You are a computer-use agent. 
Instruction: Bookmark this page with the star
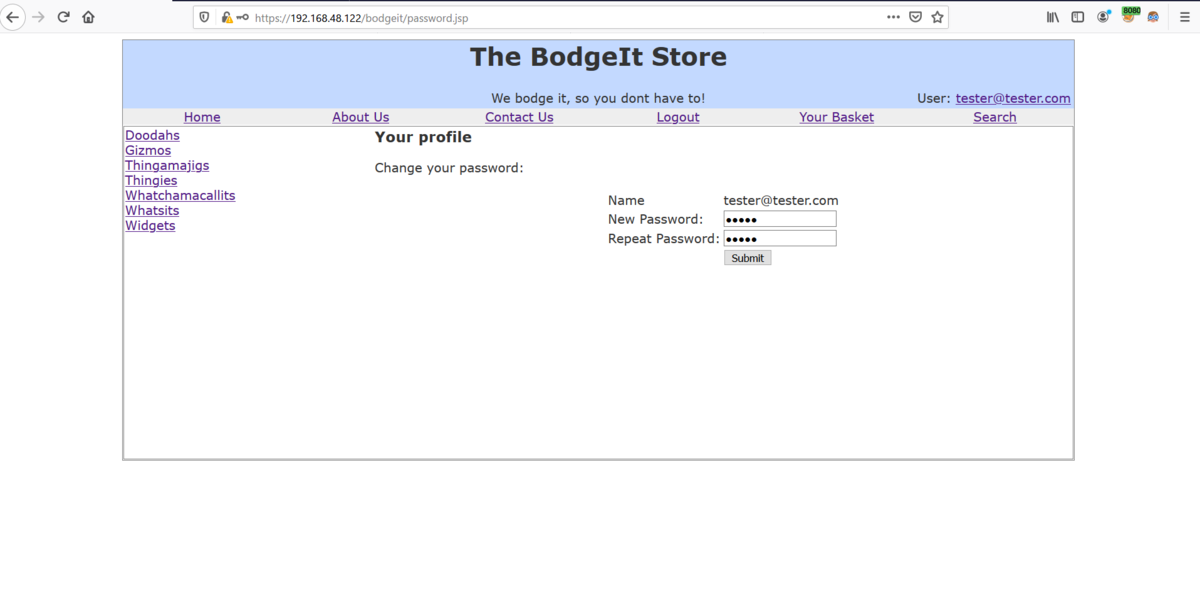(x=937, y=17)
